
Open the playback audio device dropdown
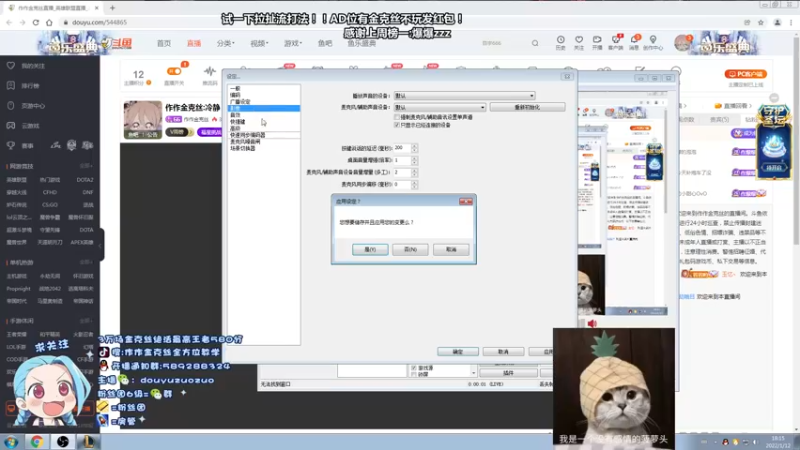click(x=464, y=95)
